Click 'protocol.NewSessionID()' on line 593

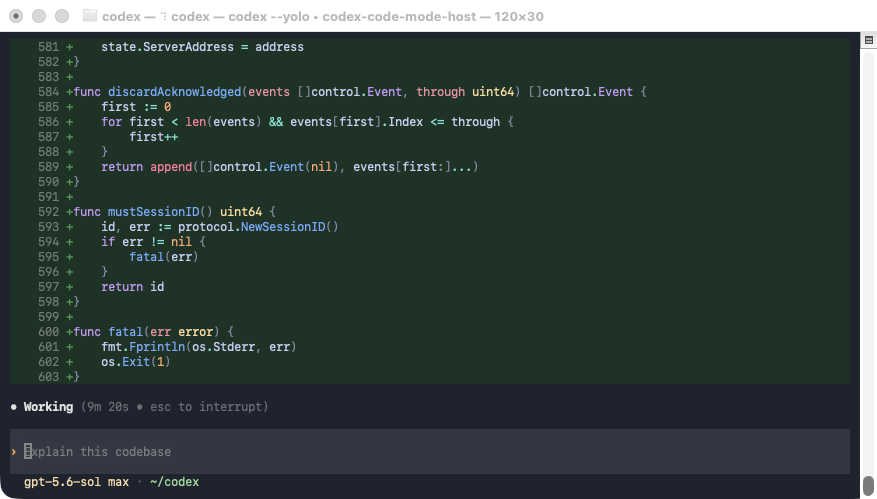(x=258, y=227)
